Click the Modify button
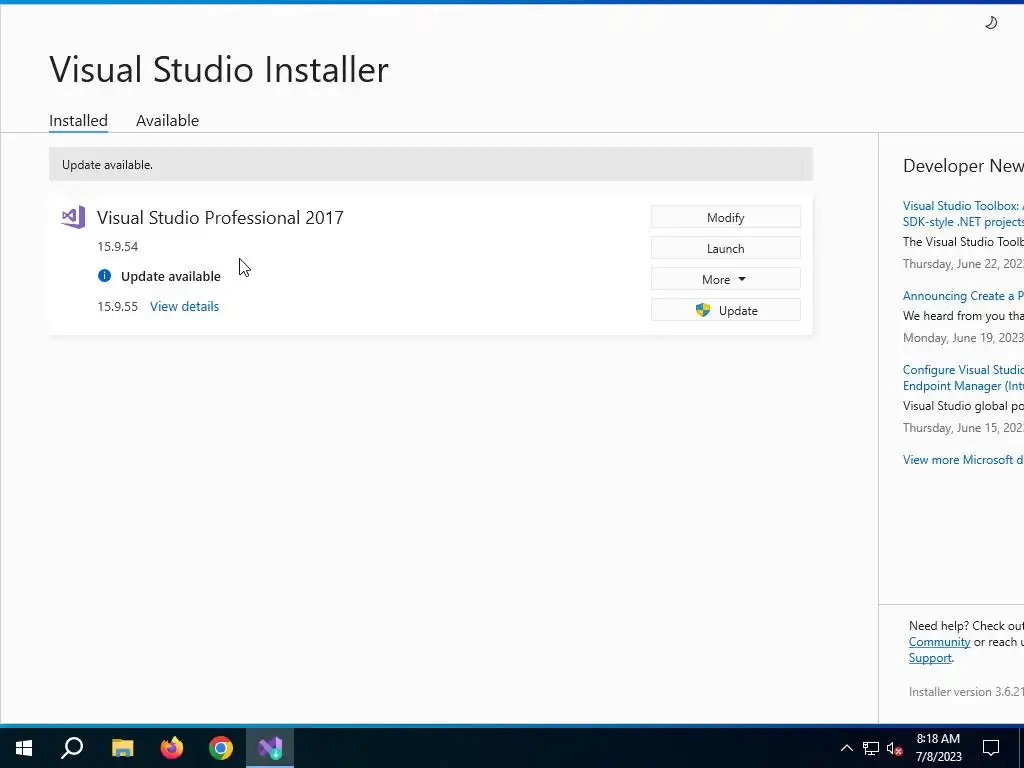Viewport: 1024px width, 768px height. 726,217
